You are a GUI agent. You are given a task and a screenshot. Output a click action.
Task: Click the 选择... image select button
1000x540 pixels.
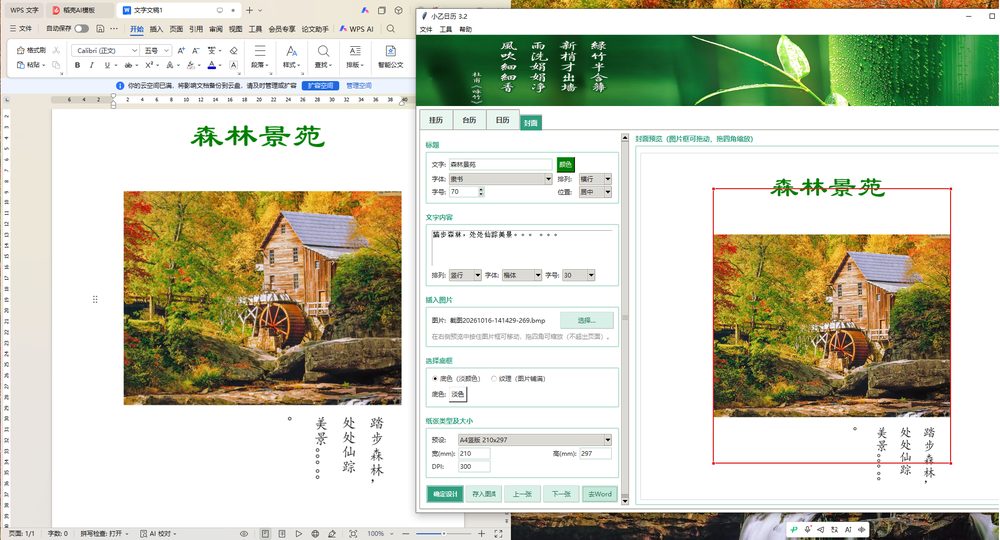pos(587,320)
